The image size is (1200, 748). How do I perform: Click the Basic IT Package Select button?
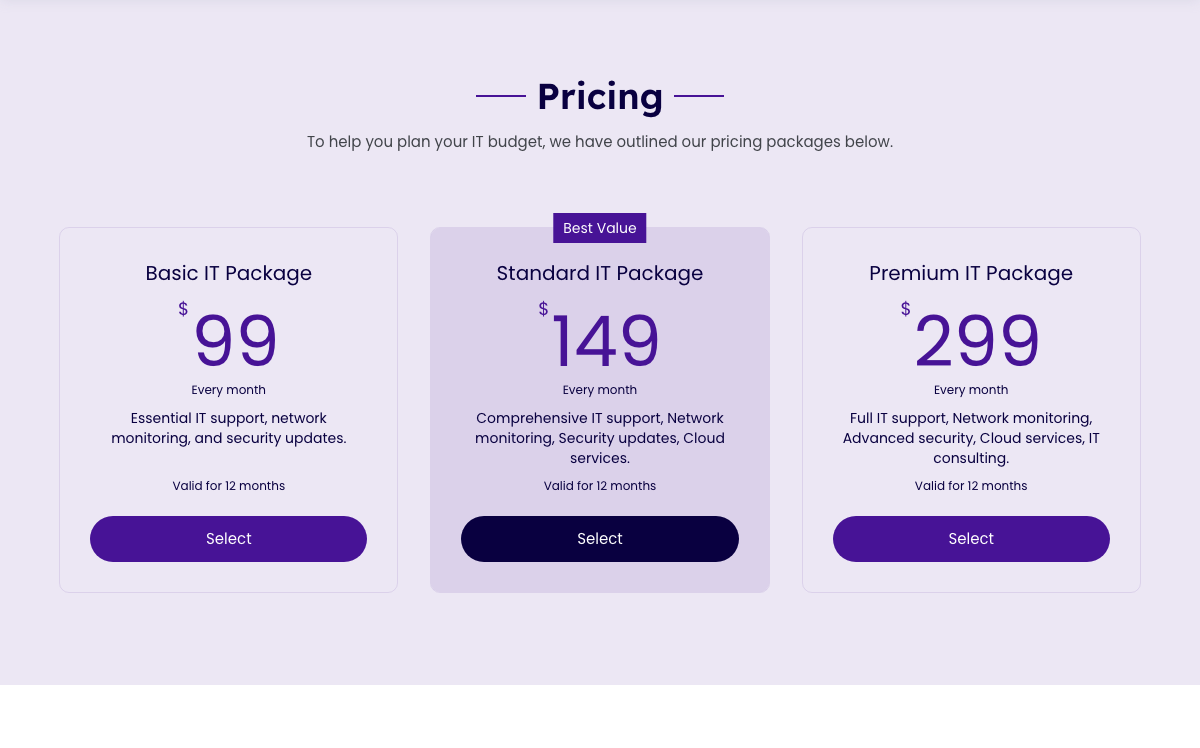click(228, 538)
